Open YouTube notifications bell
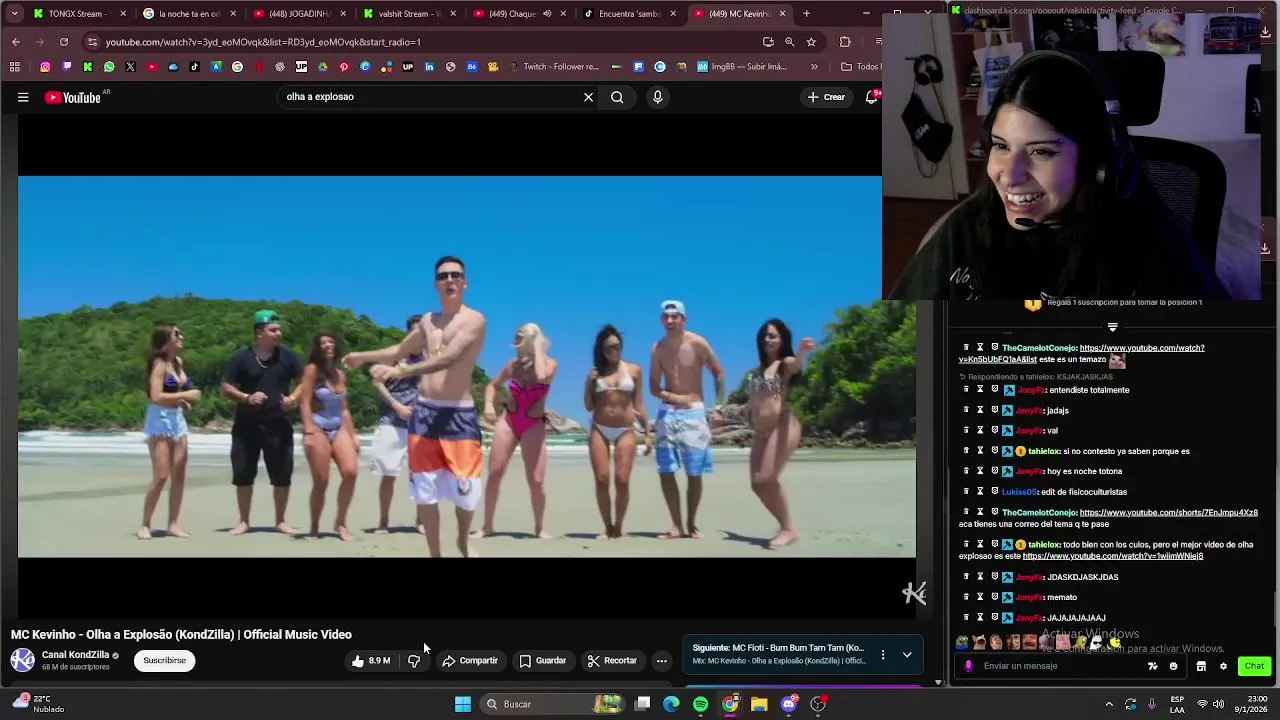 tap(872, 96)
